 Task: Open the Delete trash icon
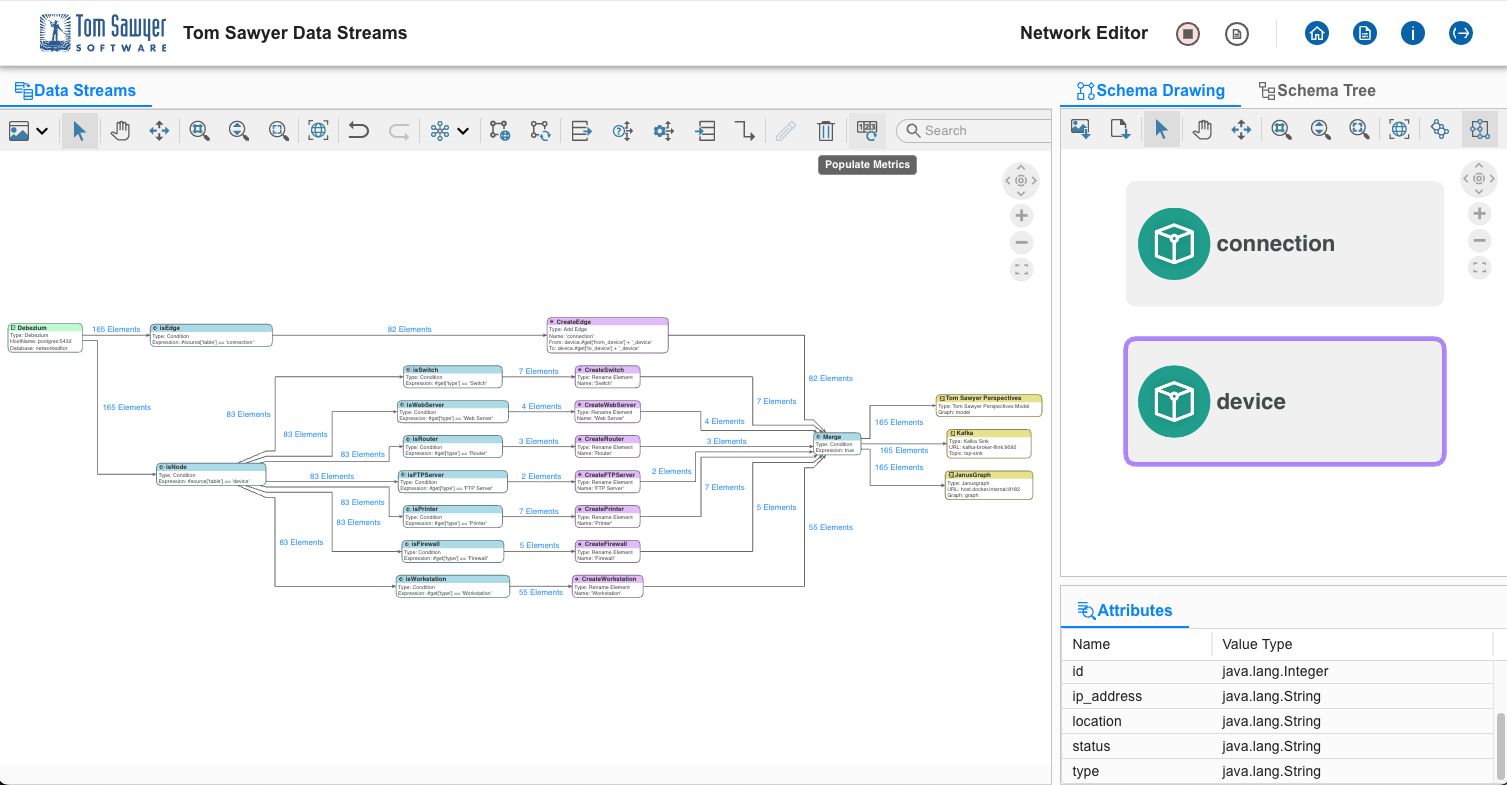coord(825,130)
